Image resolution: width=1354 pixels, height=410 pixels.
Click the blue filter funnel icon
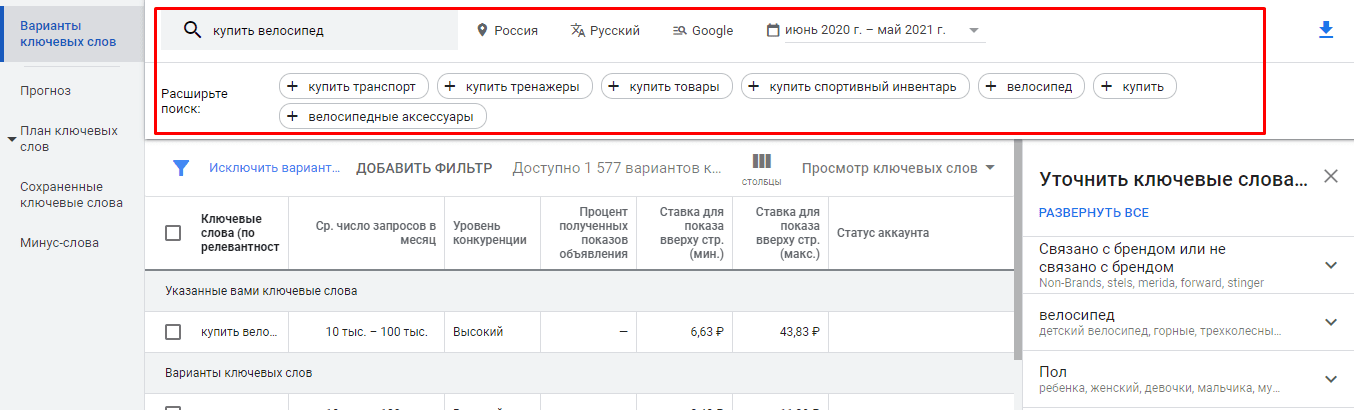click(x=181, y=168)
